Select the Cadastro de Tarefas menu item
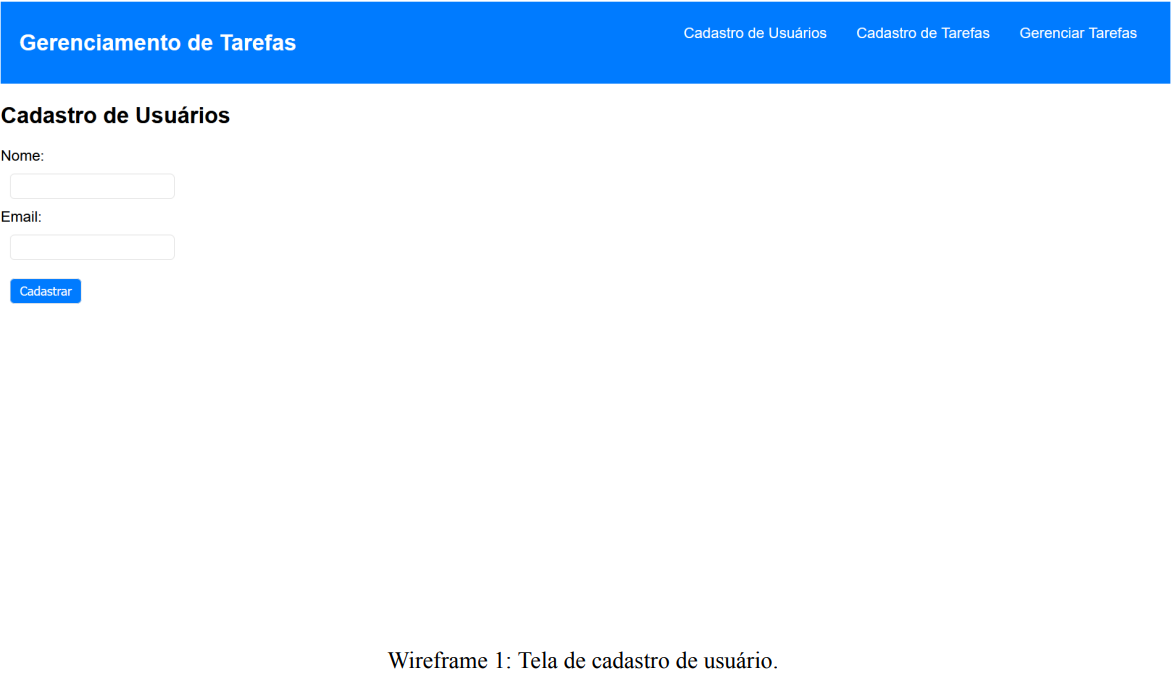Screen dimensions: 1173x675 point(922,33)
